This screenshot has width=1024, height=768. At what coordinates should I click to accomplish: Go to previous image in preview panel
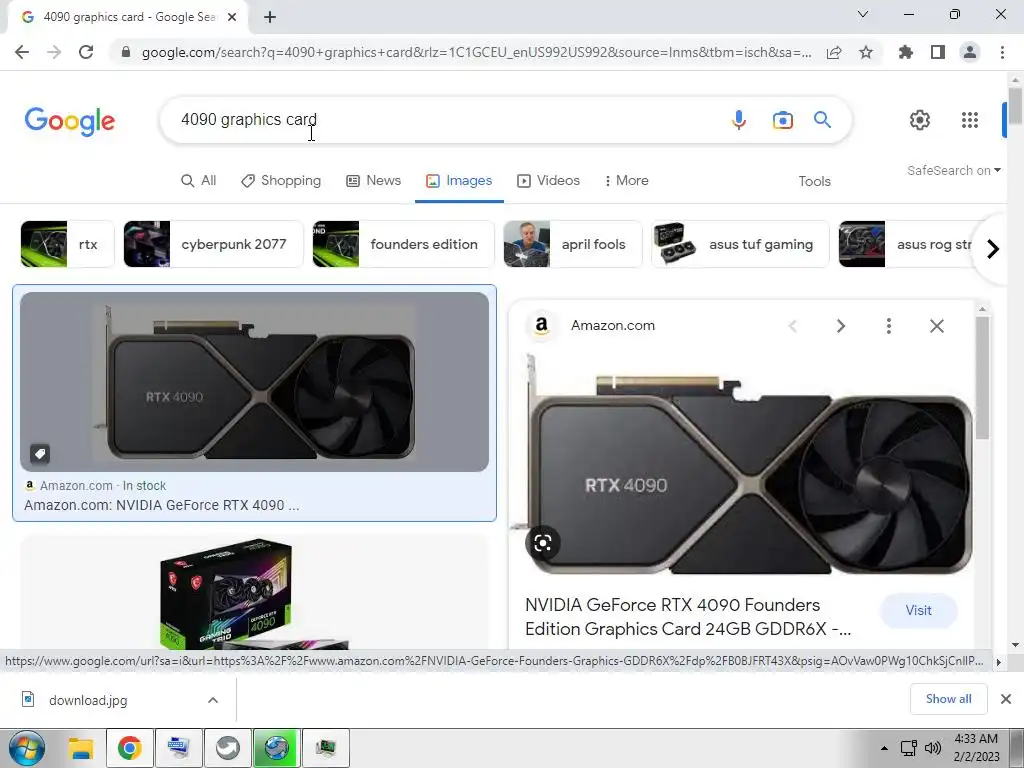coord(793,326)
